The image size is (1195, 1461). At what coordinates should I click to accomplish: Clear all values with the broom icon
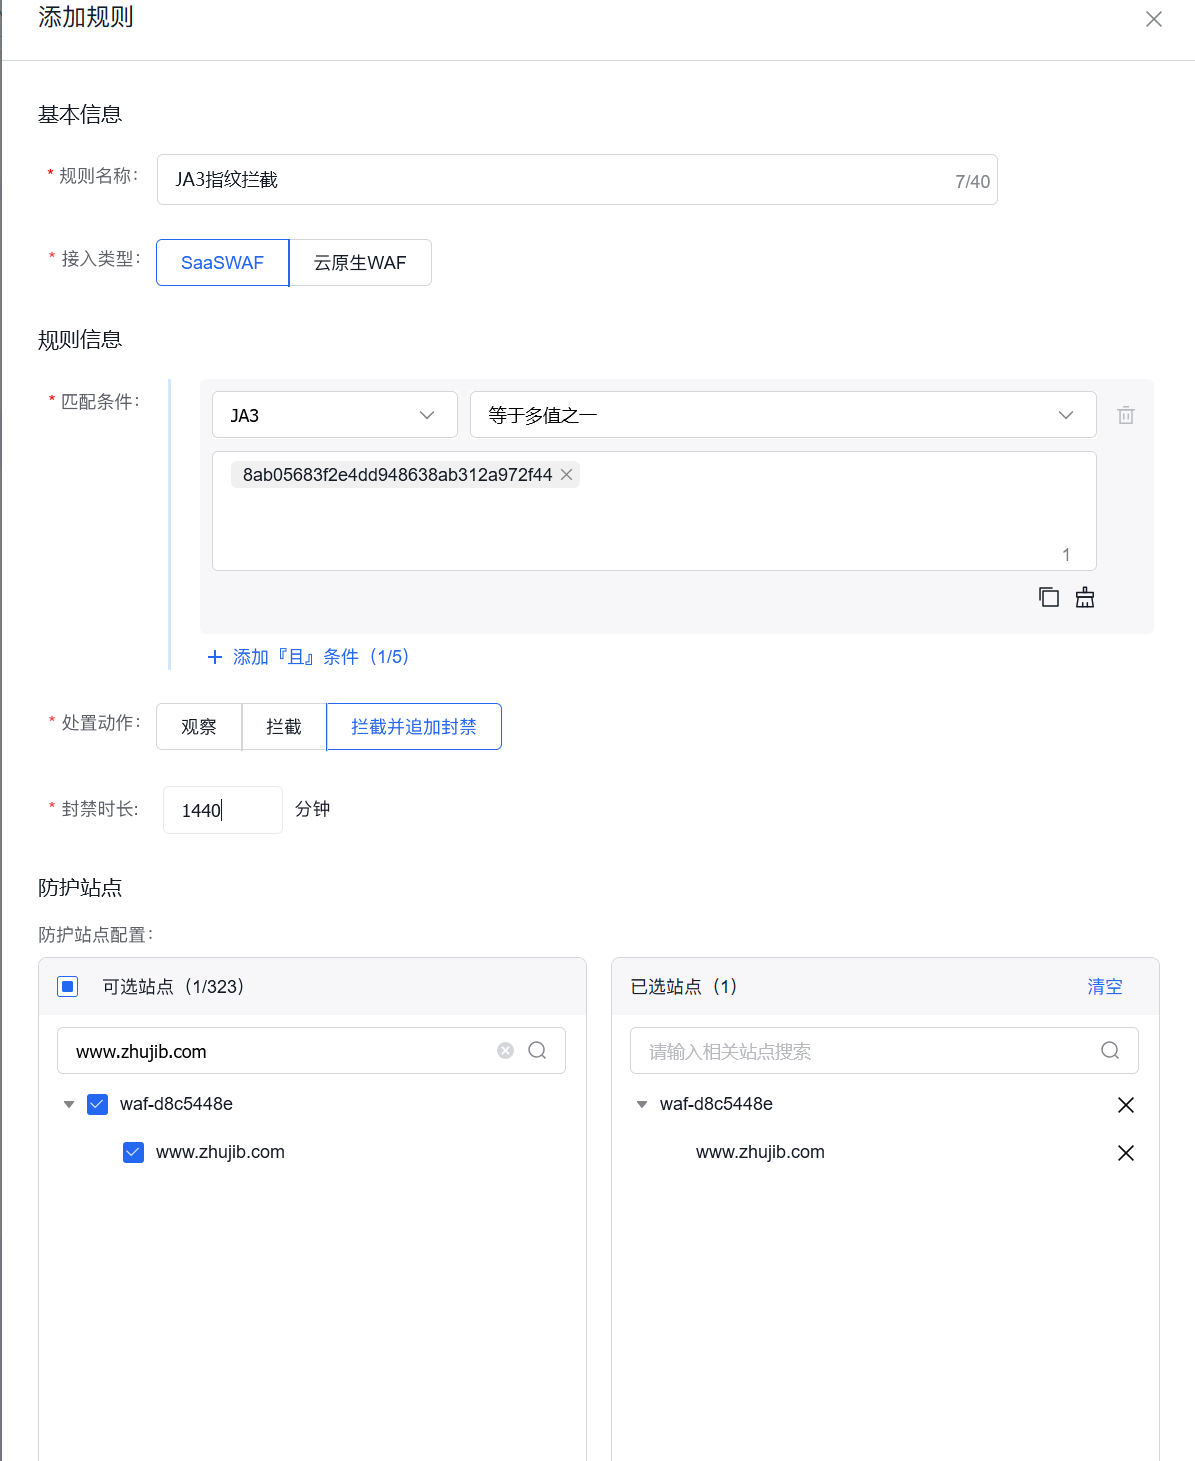[1084, 597]
